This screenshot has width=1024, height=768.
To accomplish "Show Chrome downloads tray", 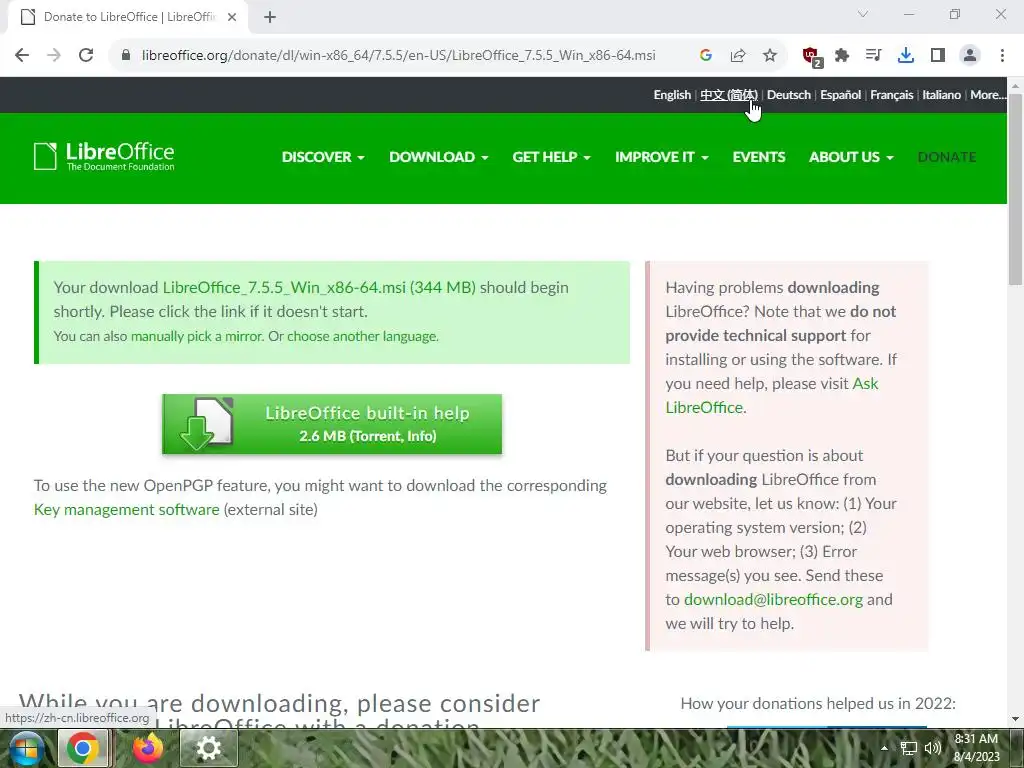I will [x=905, y=56].
